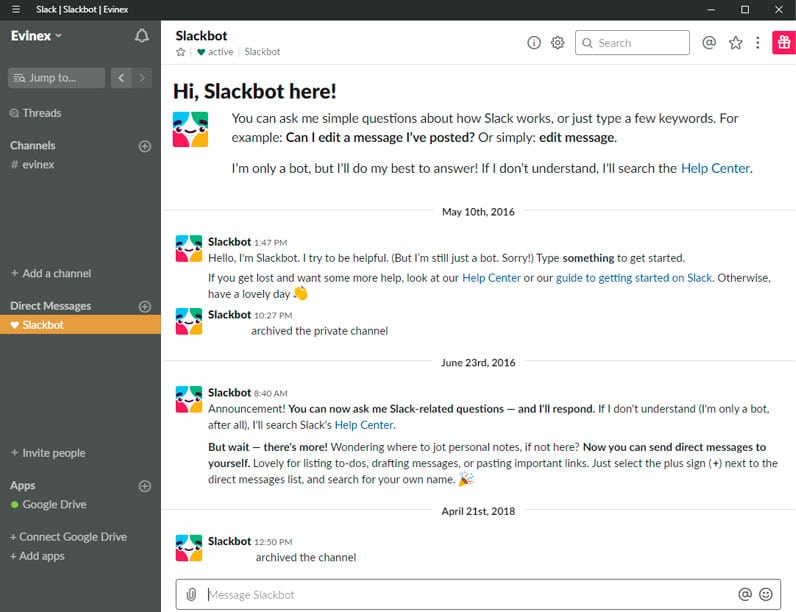
Task: Mention someone using the composer @ icon
Action: coord(745,594)
